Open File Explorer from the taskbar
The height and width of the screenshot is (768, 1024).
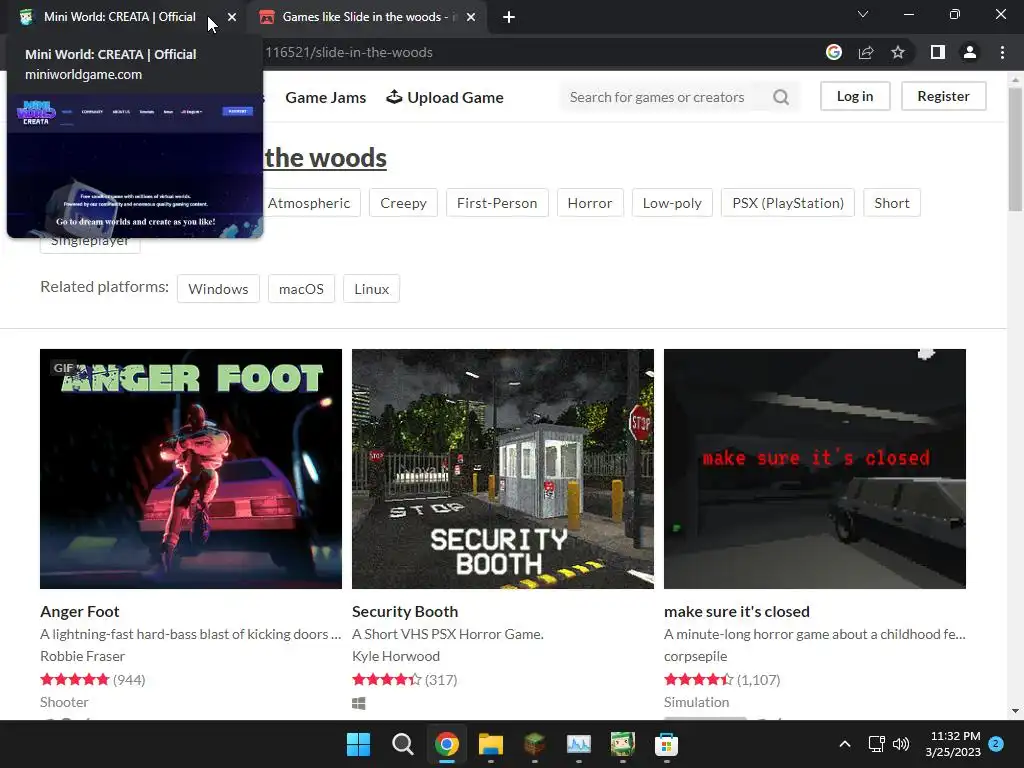(490, 744)
